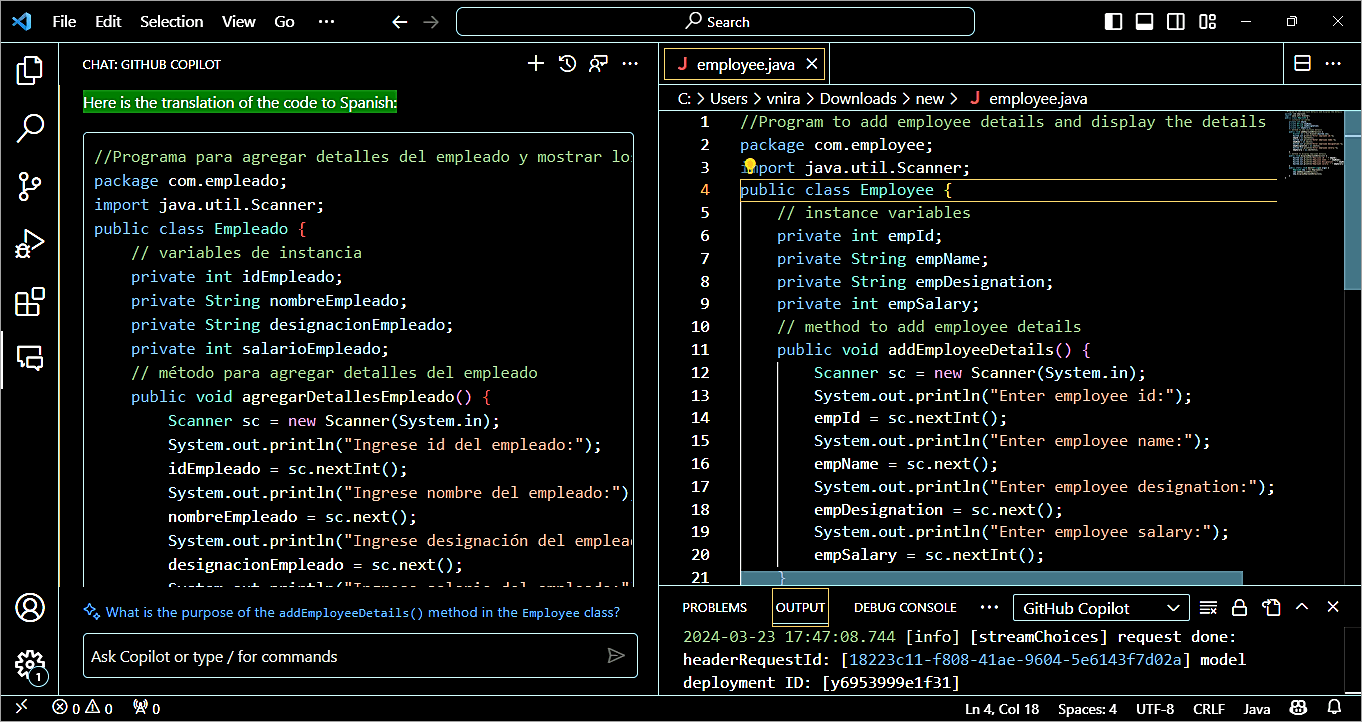Show Copilot chat history
Viewport: 1362px width, 722px height.
coord(567,64)
